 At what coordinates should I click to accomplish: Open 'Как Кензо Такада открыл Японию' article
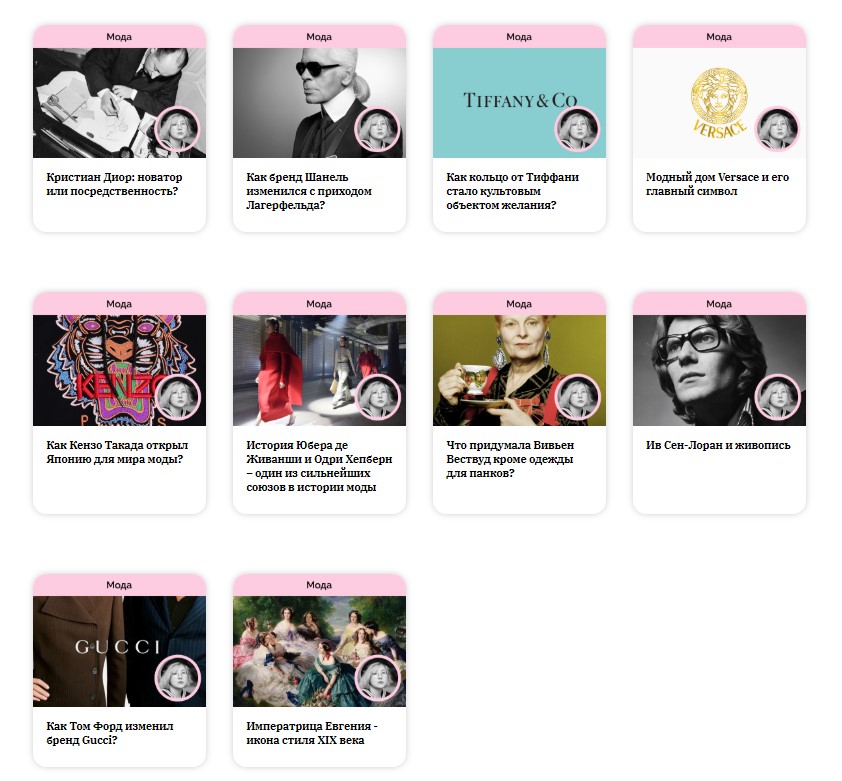point(117,452)
